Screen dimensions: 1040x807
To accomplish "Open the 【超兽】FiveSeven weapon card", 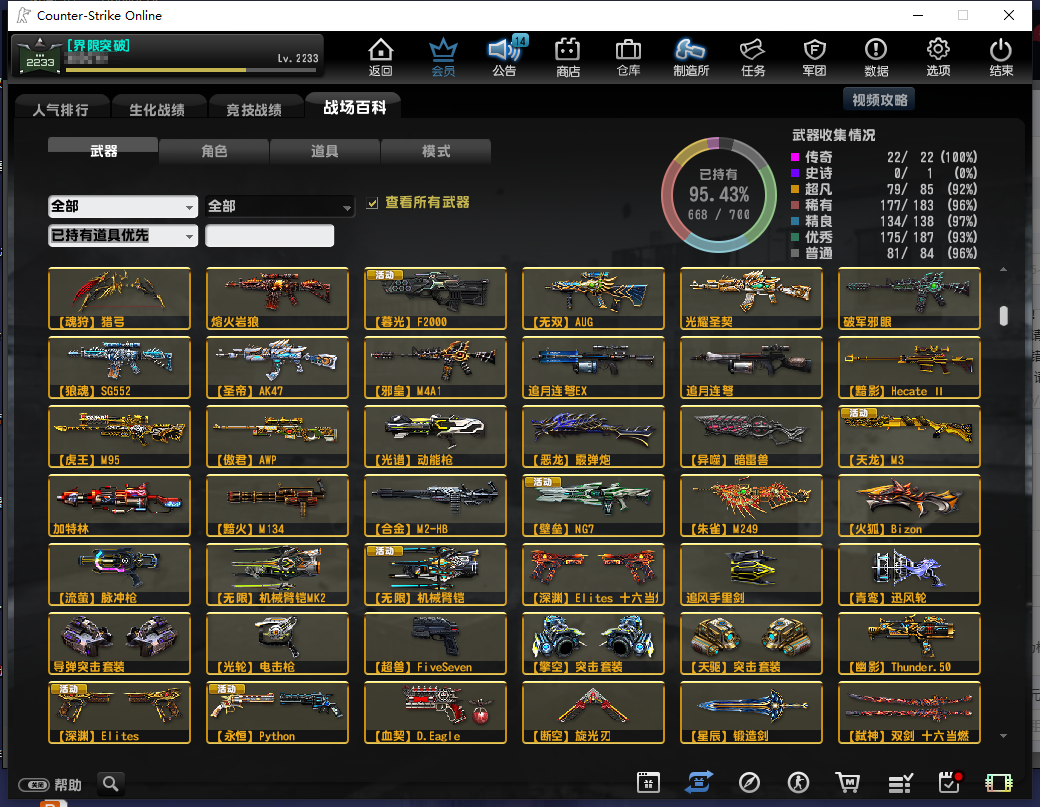I will click(435, 643).
